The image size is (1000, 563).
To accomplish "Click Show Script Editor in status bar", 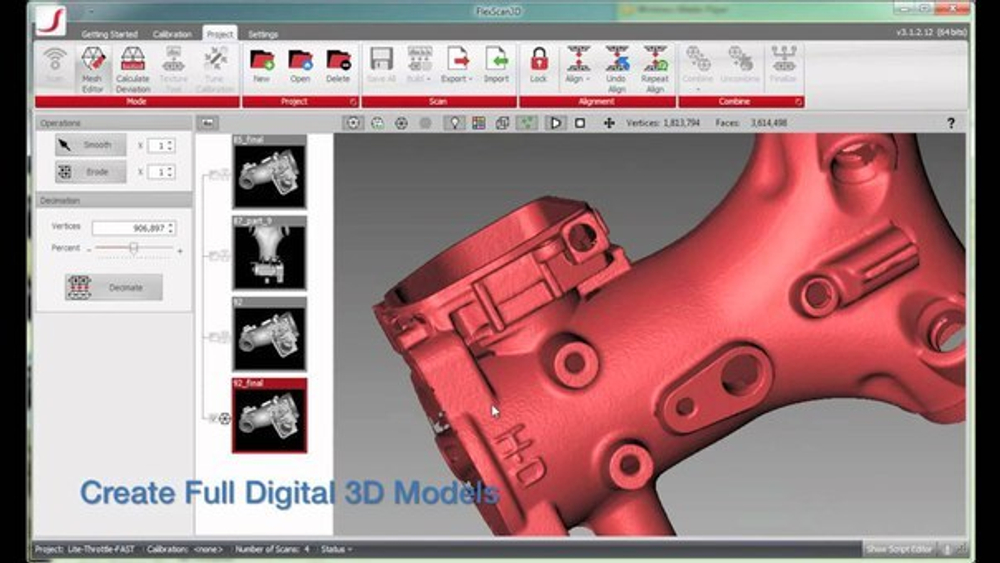I will tap(899, 549).
